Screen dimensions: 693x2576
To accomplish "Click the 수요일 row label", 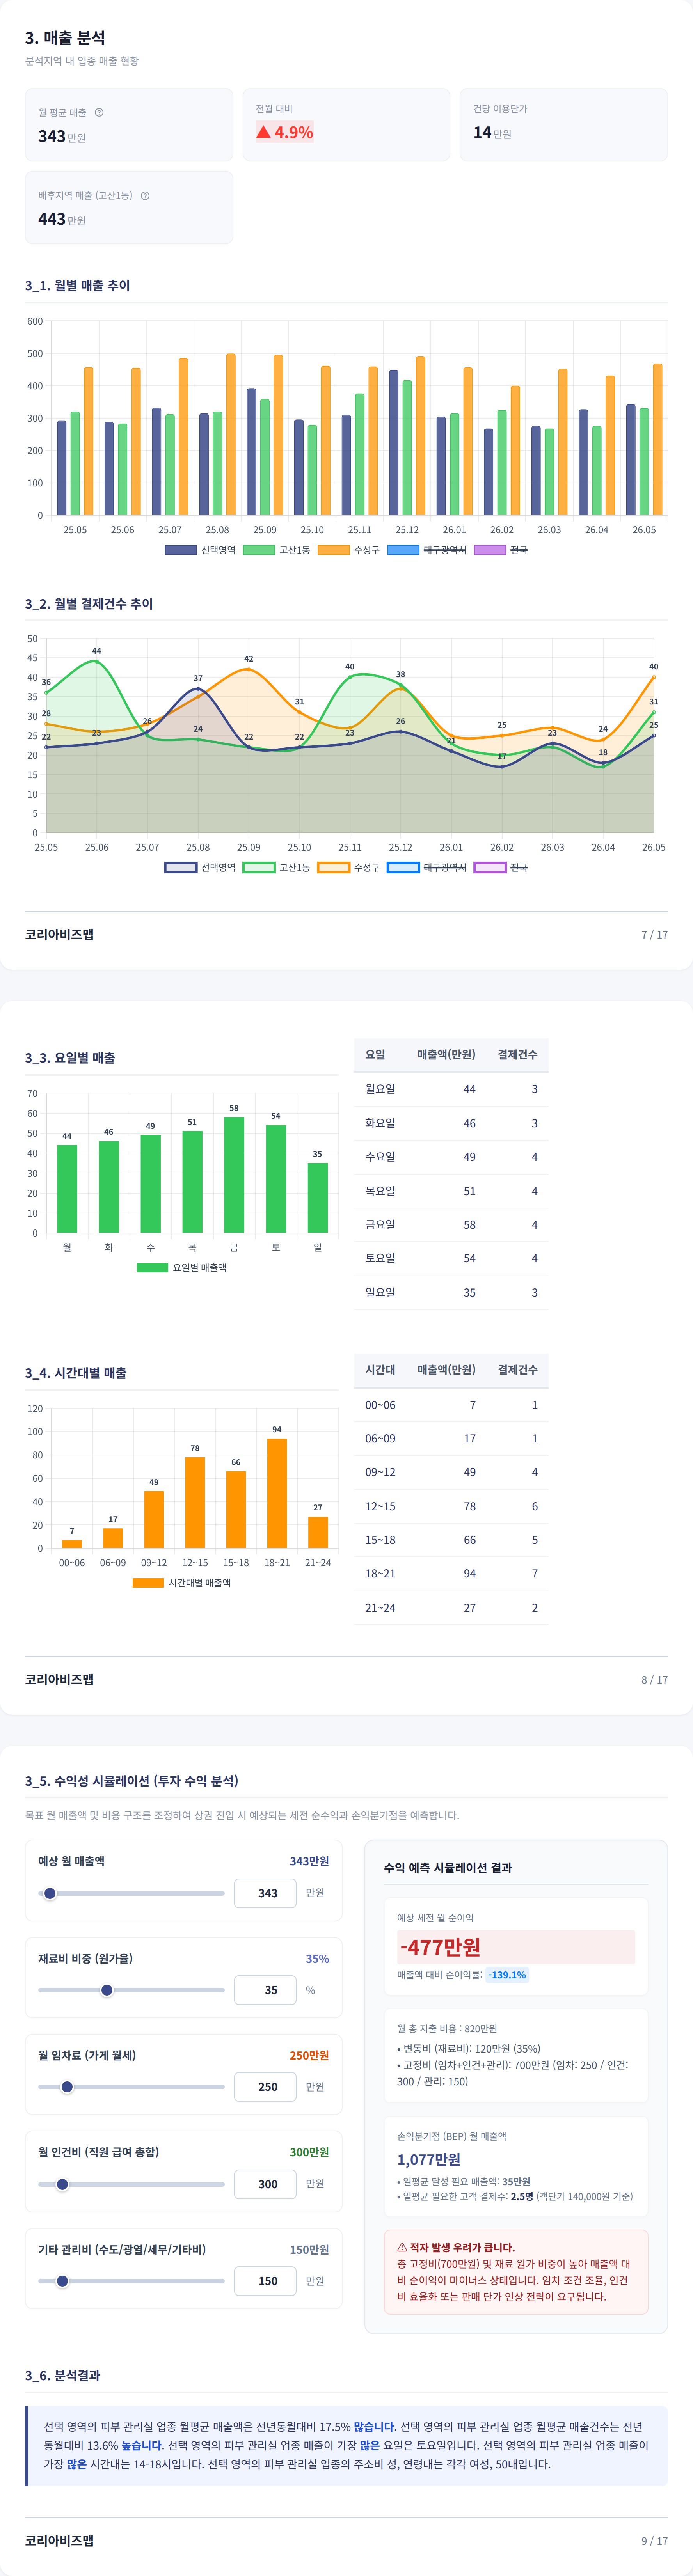I will pyautogui.click(x=380, y=1157).
